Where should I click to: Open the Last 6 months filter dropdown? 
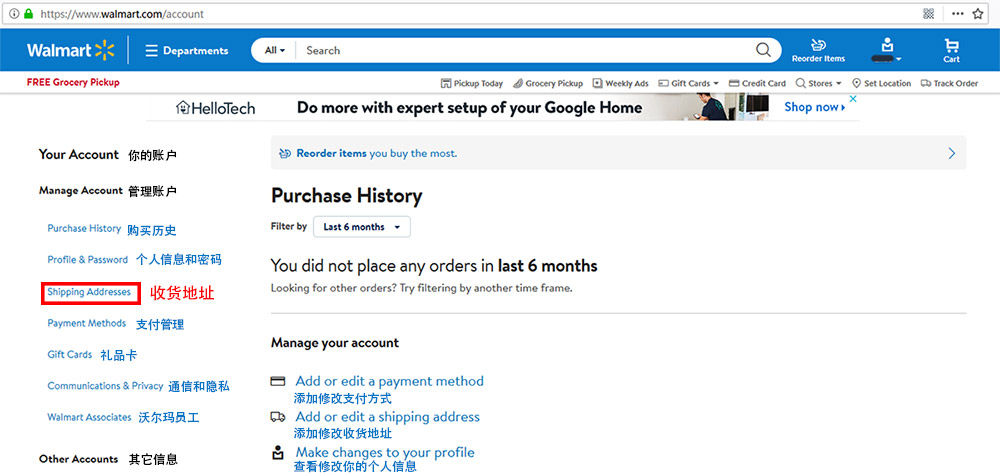pos(362,227)
